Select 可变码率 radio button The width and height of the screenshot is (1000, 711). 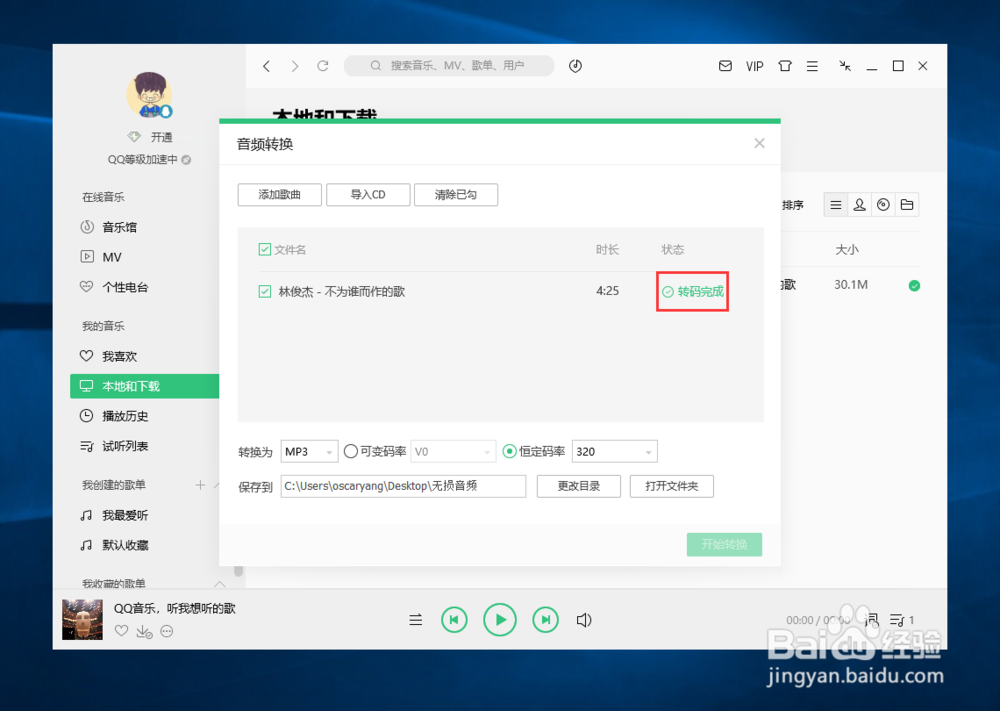click(x=350, y=451)
